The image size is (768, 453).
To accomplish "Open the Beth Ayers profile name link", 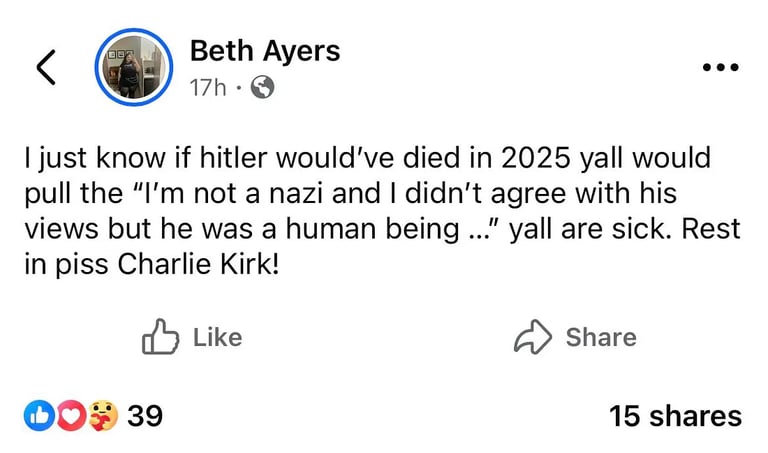I will tap(264, 50).
